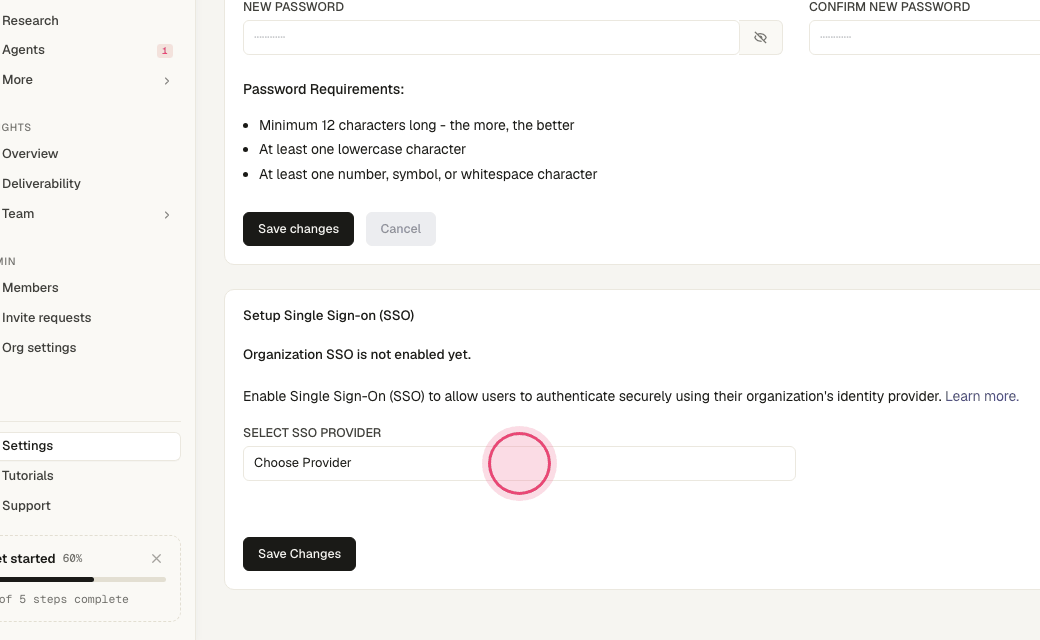Open the Members admin page
This screenshot has width=1040, height=640.
(30, 288)
